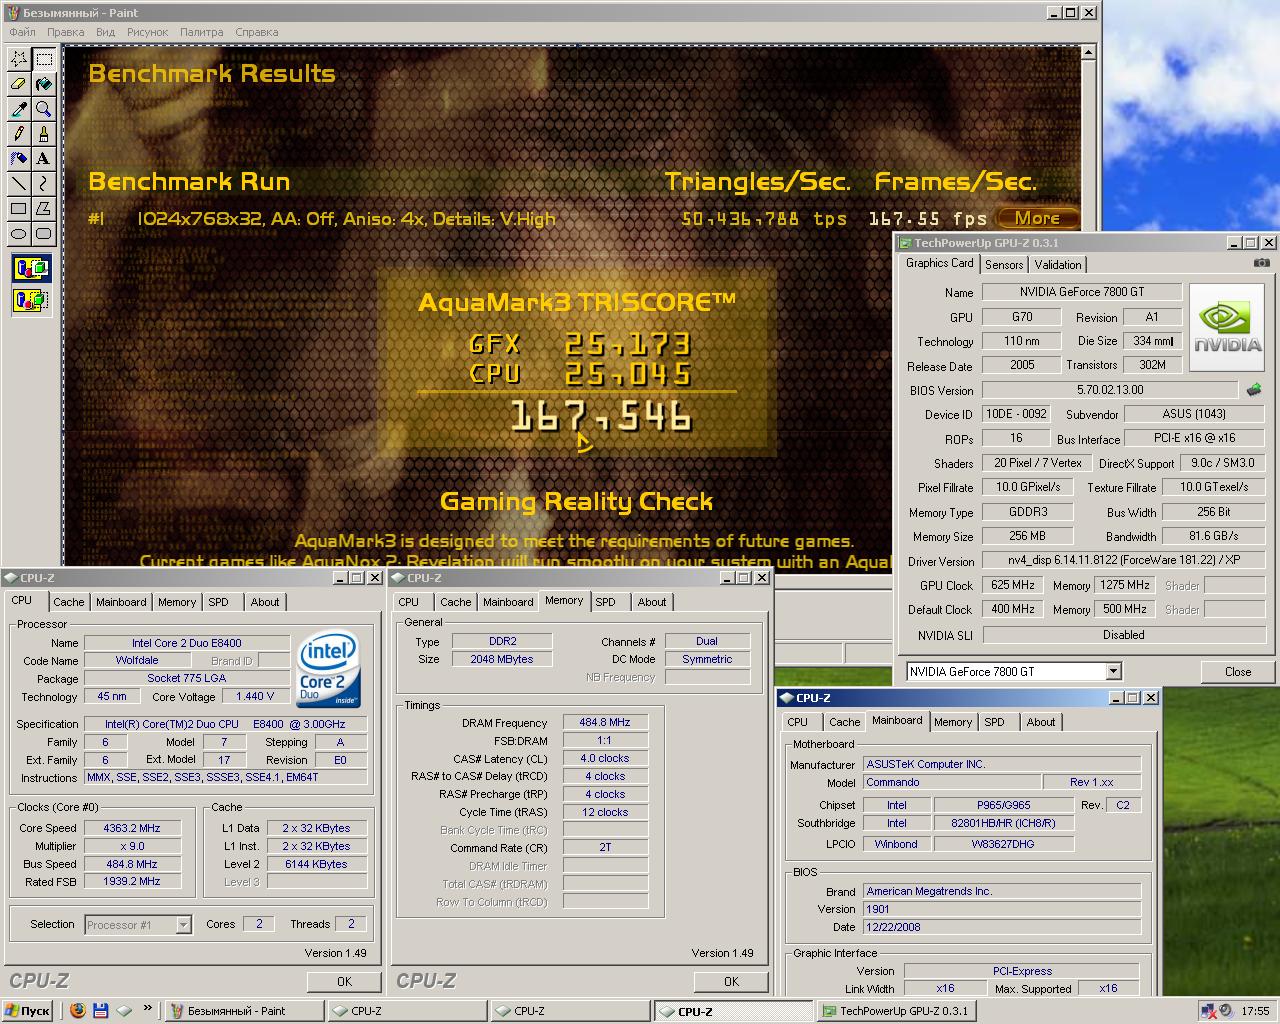
Task: Open the Файл menu in Paint
Action: pyautogui.click(x=22, y=32)
